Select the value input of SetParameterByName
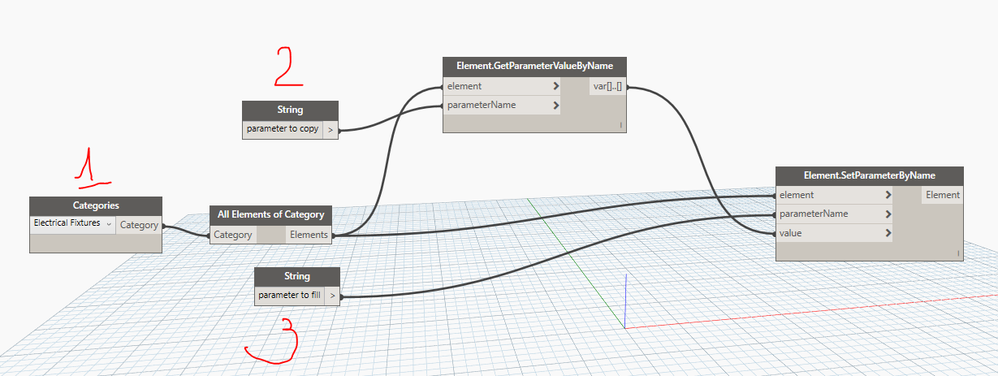 [x=834, y=233]
